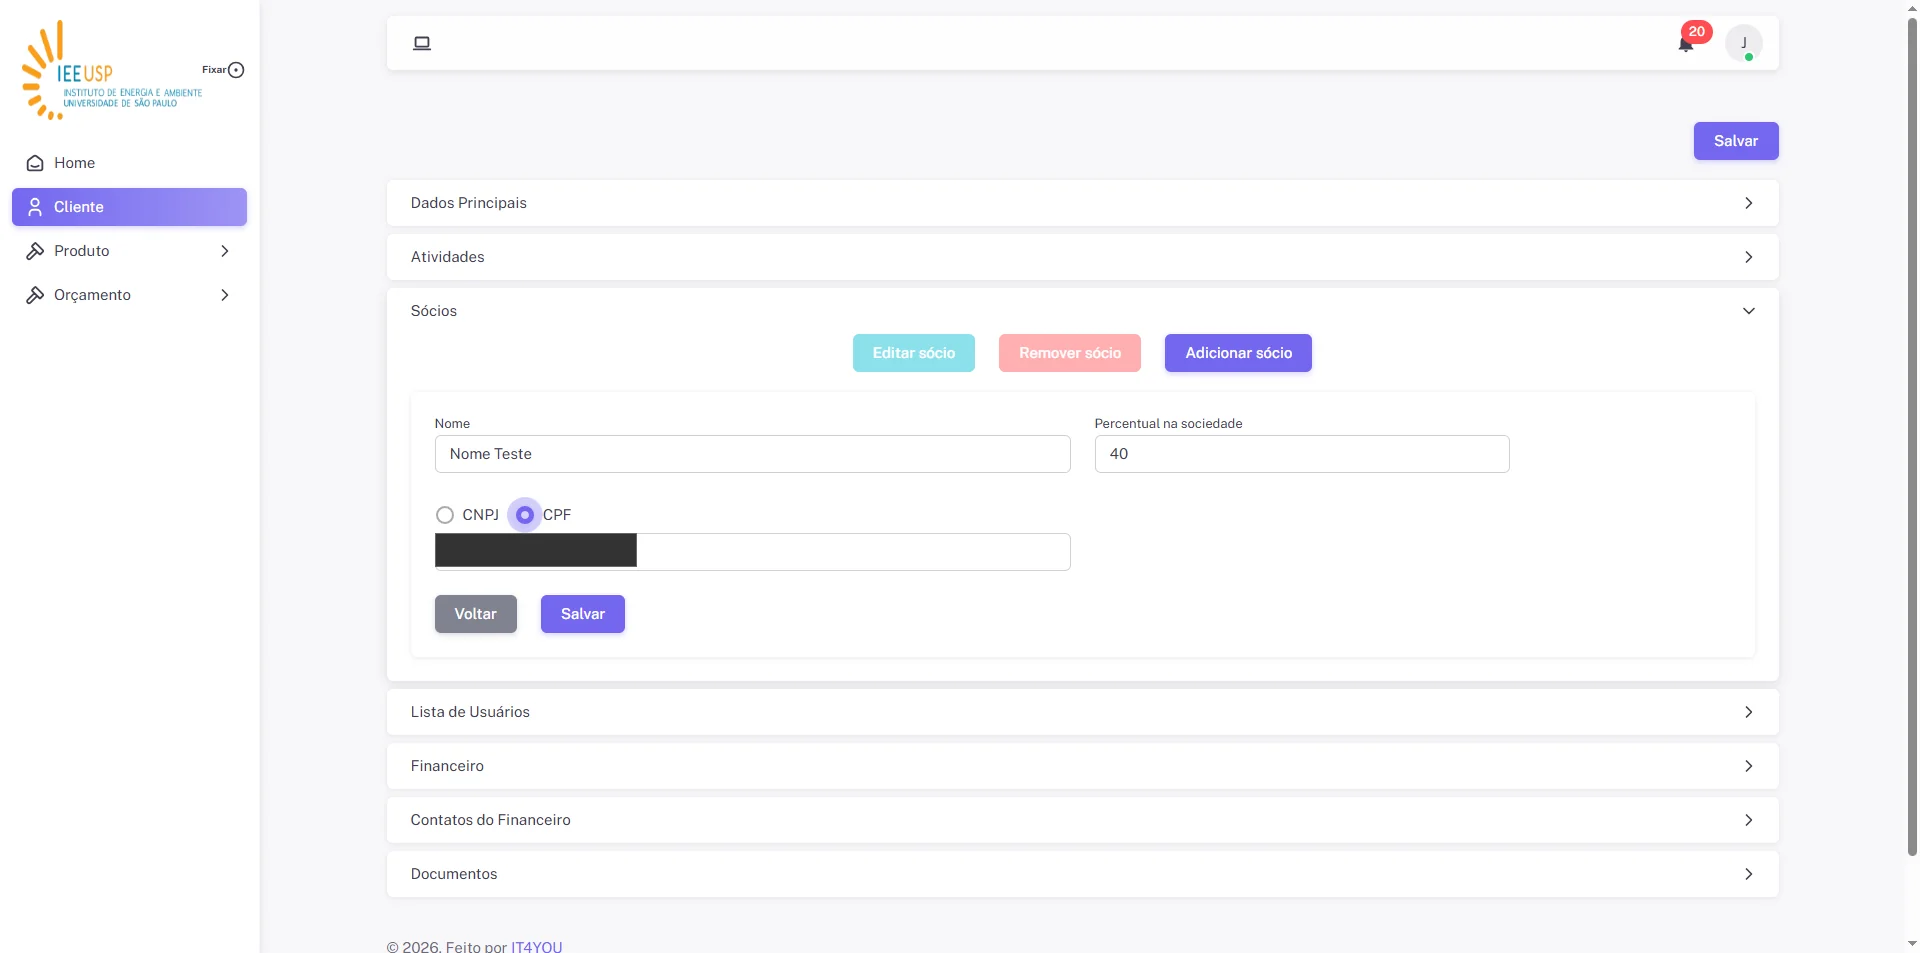Open the Home menu item
1920x953 pixels.
tap(129, 163)
